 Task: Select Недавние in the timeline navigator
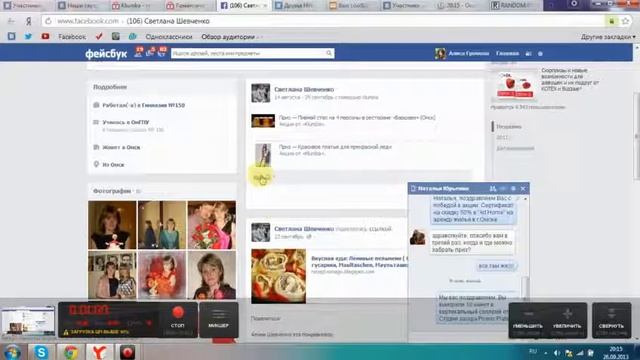pos(509,127)
